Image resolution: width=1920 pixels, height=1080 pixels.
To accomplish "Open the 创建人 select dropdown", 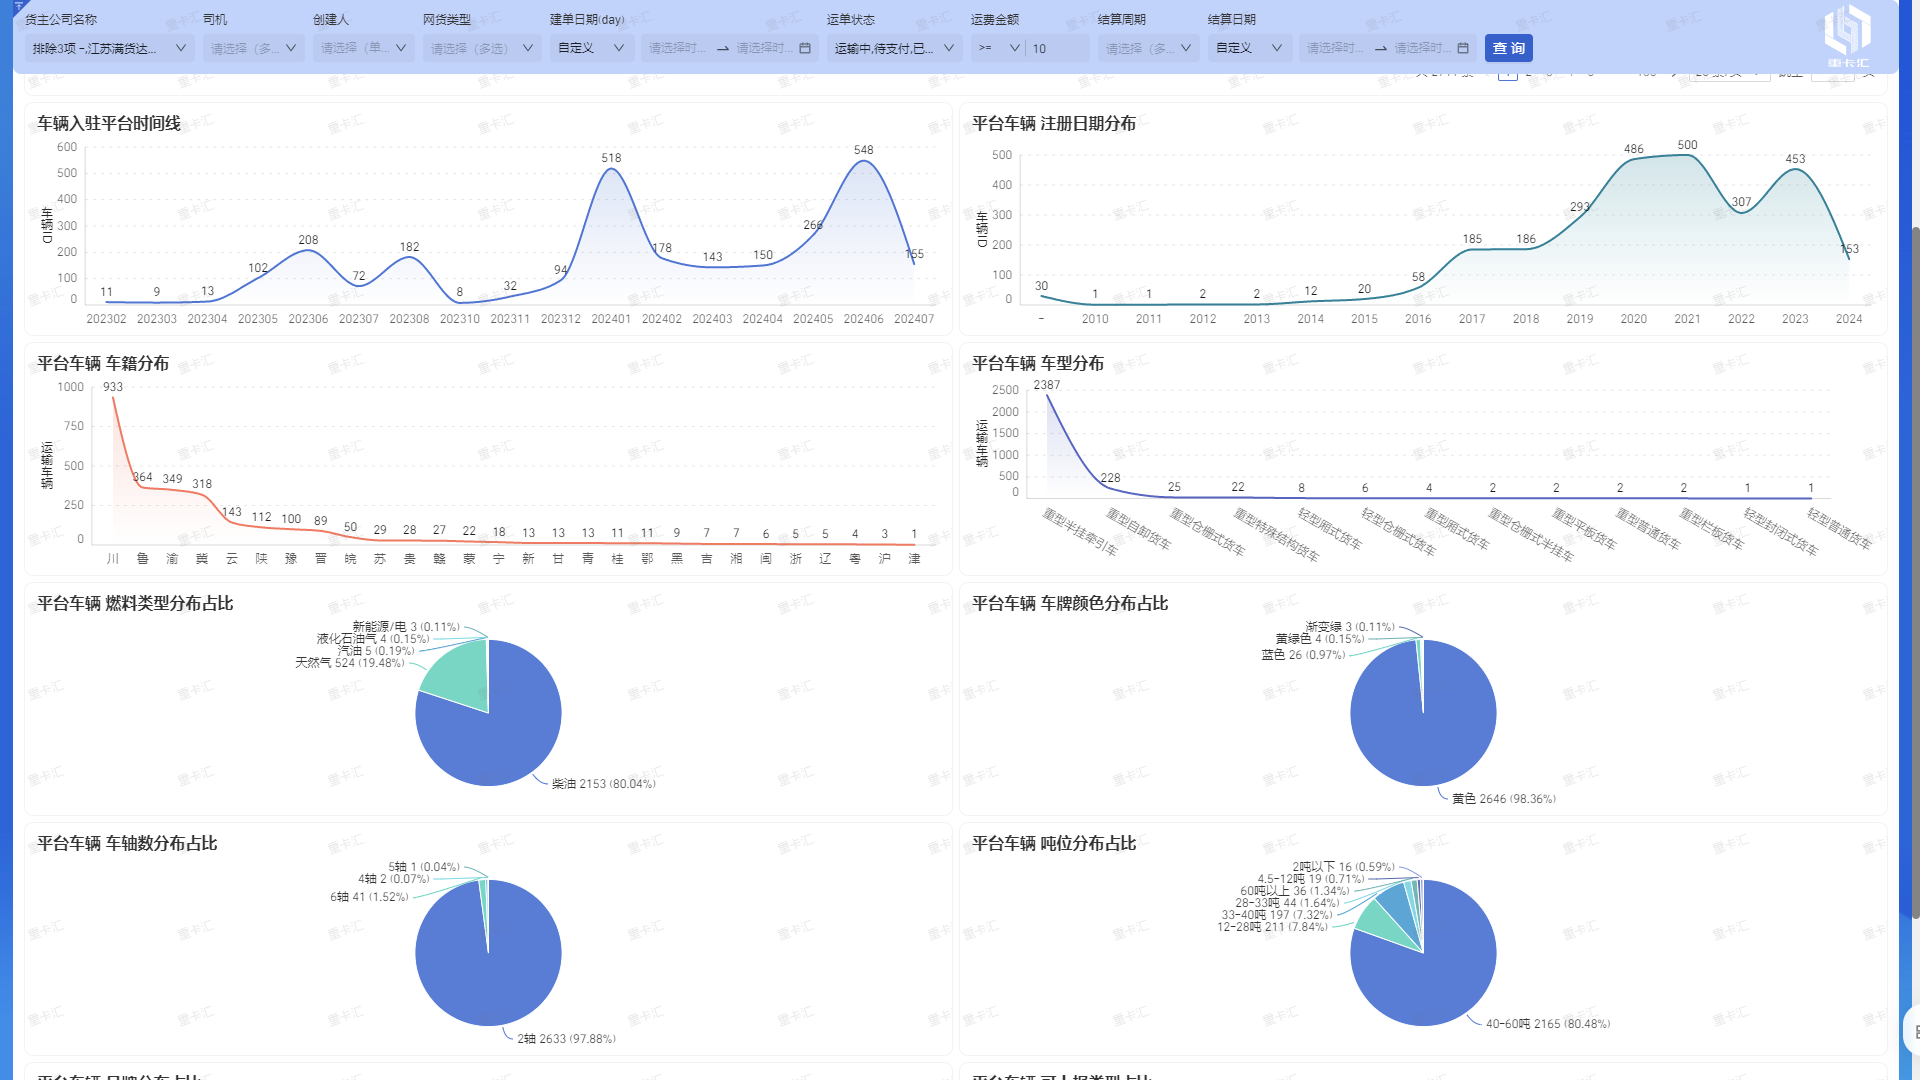I will (x=364, y=48).
